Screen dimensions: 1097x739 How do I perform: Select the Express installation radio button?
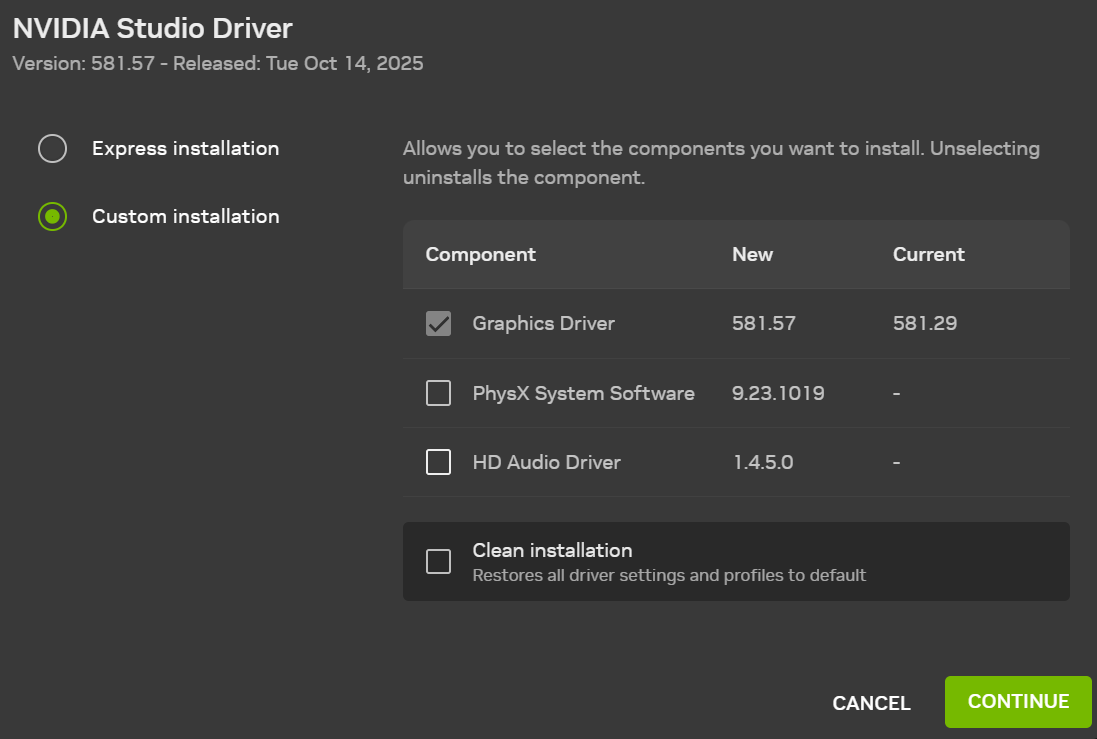click(52, 149)
